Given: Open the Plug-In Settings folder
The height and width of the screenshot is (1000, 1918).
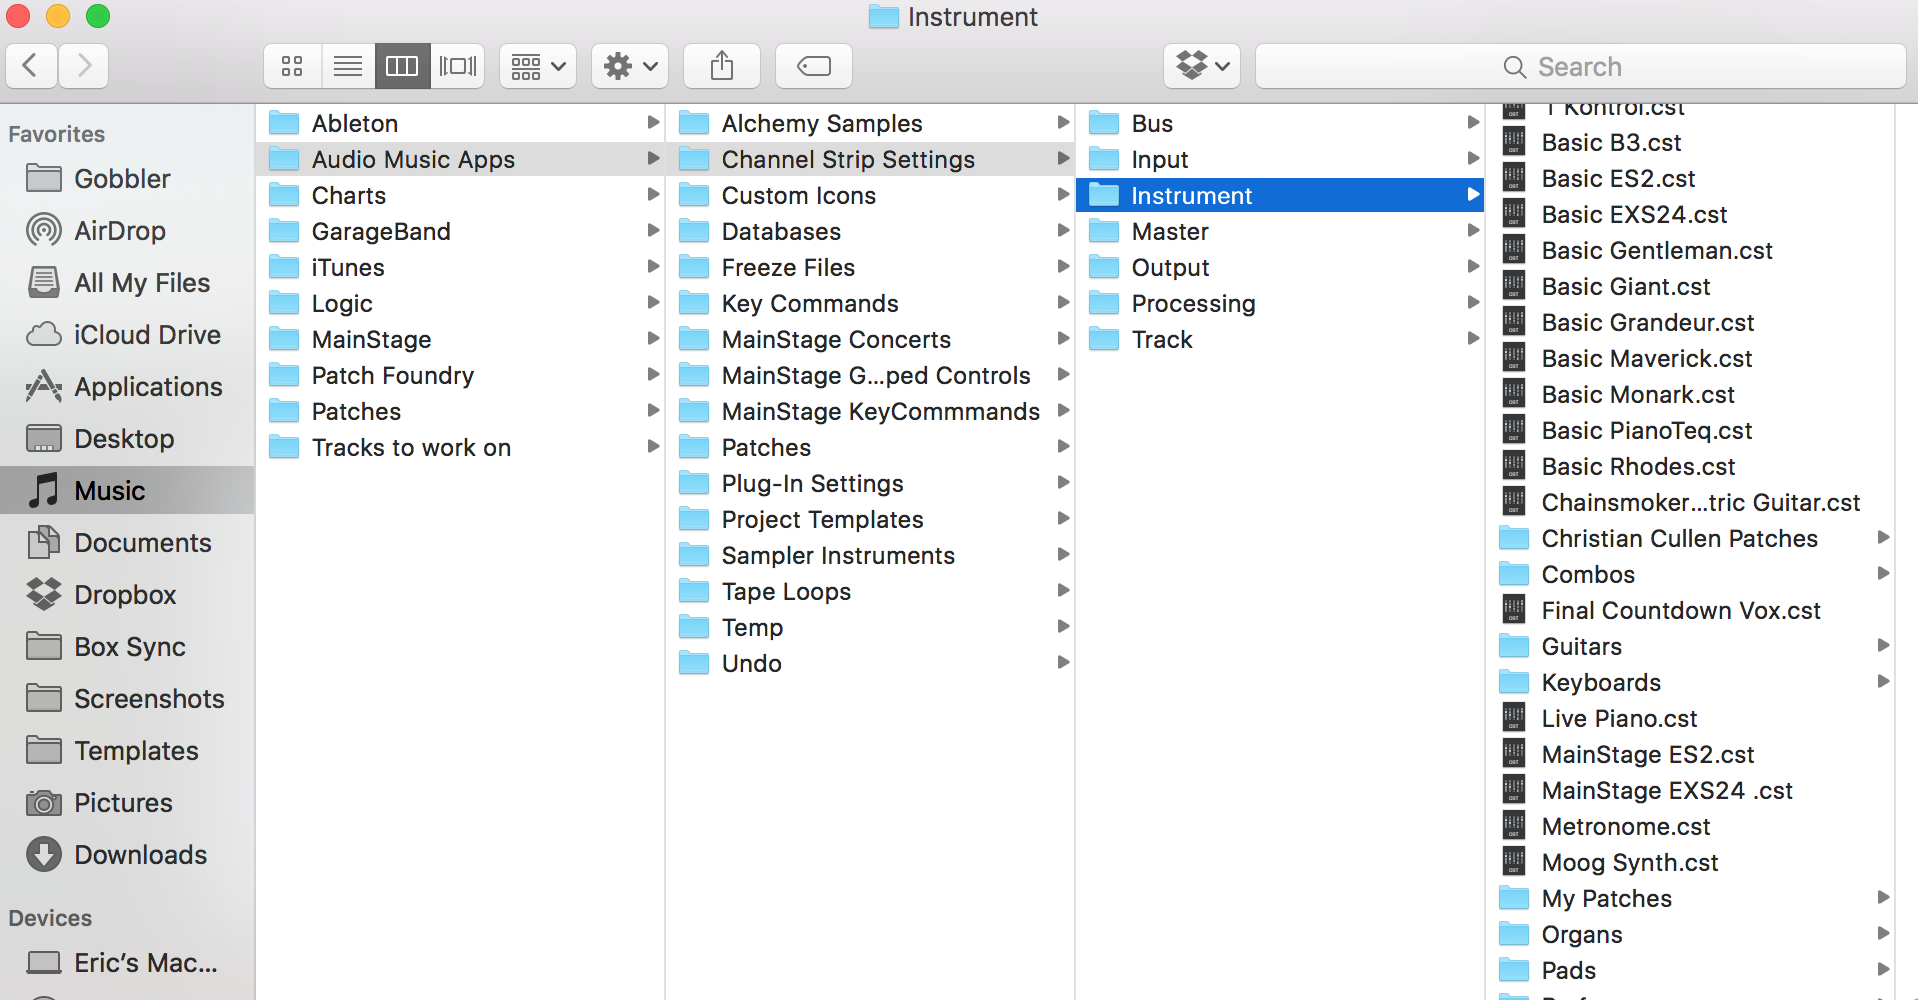Looking at the screenshot, I should coord(870,483).
